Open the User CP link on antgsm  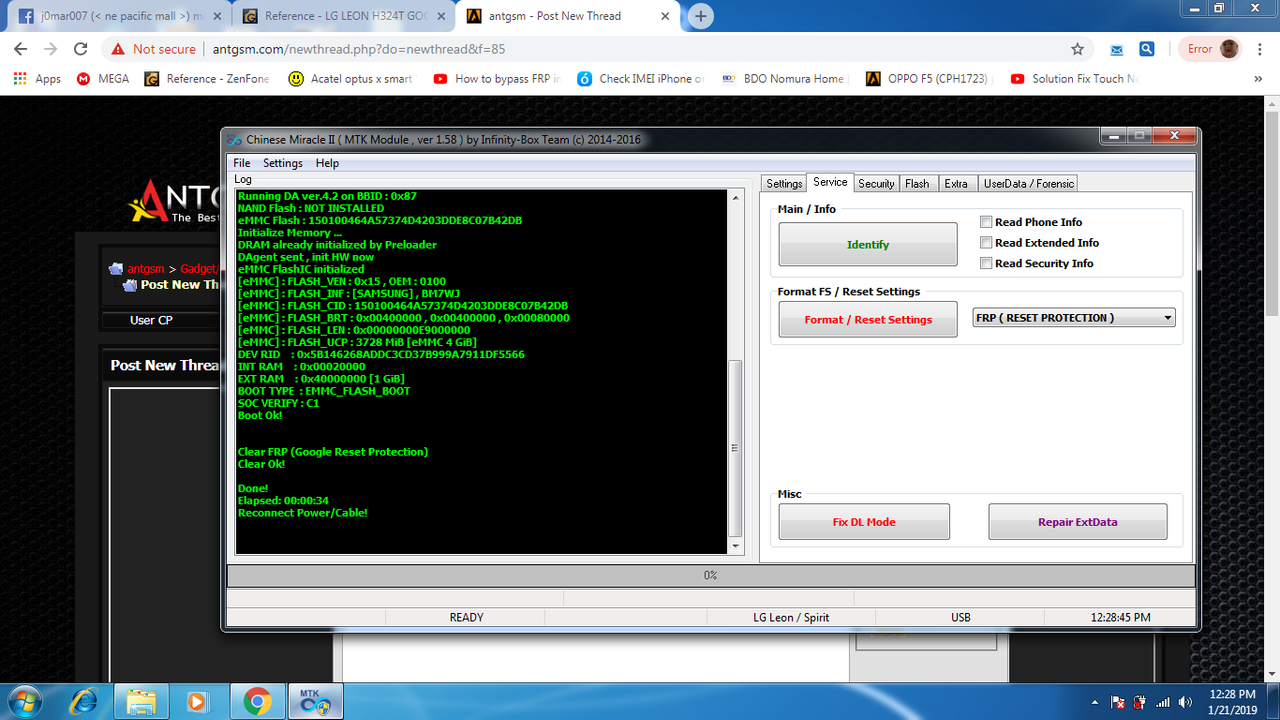click(151, 320)
